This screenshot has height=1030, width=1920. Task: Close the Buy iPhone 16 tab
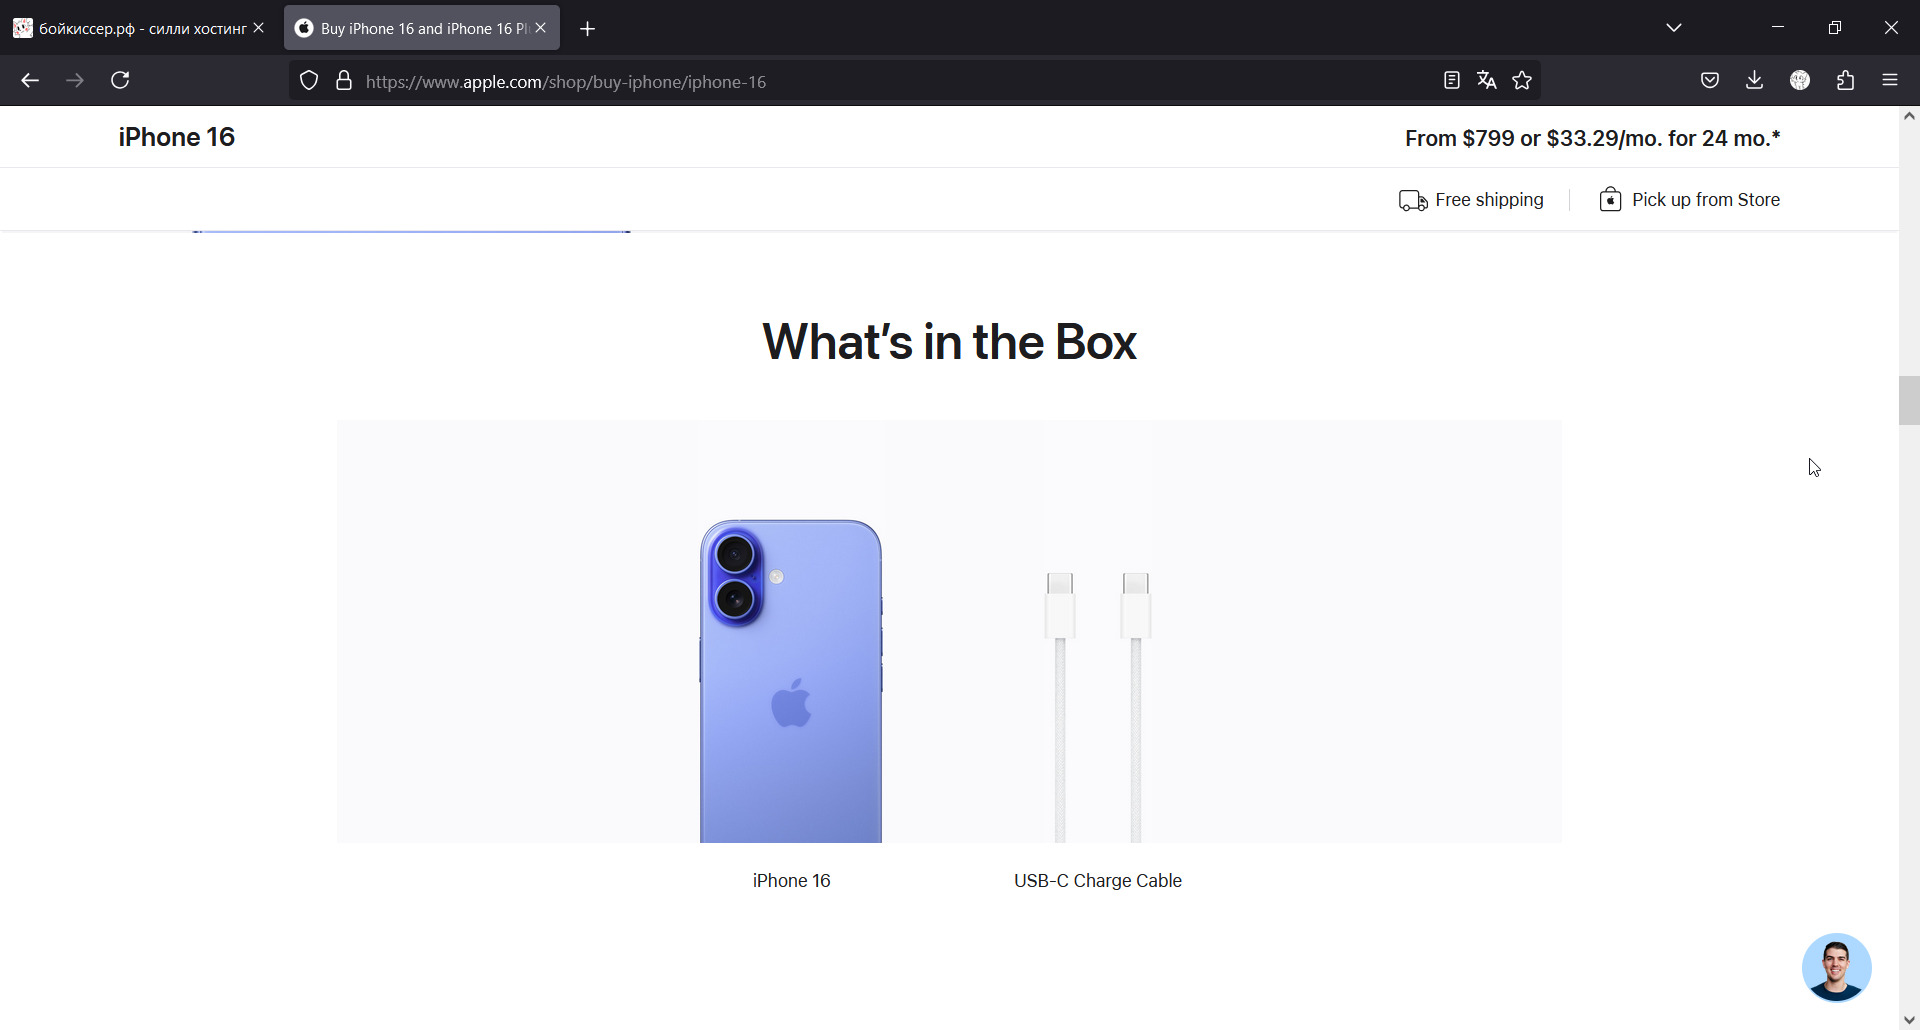pyautogui.click(x=541, y=28)
